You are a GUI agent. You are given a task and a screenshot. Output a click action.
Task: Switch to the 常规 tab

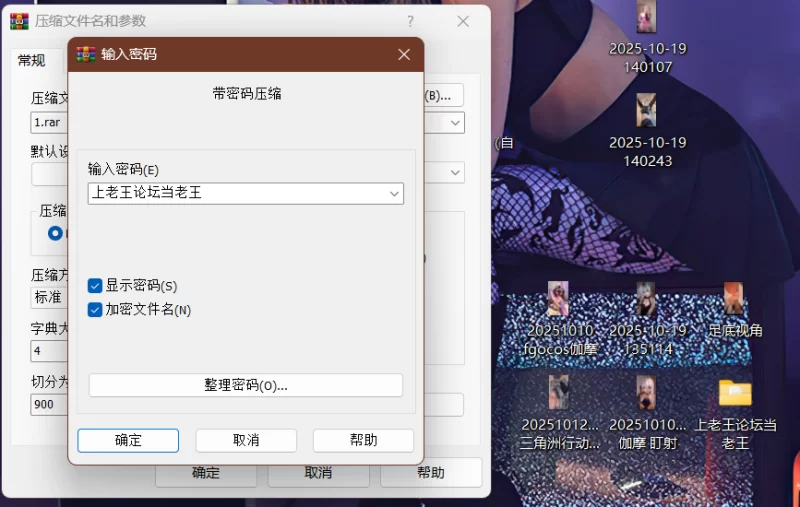31,60
